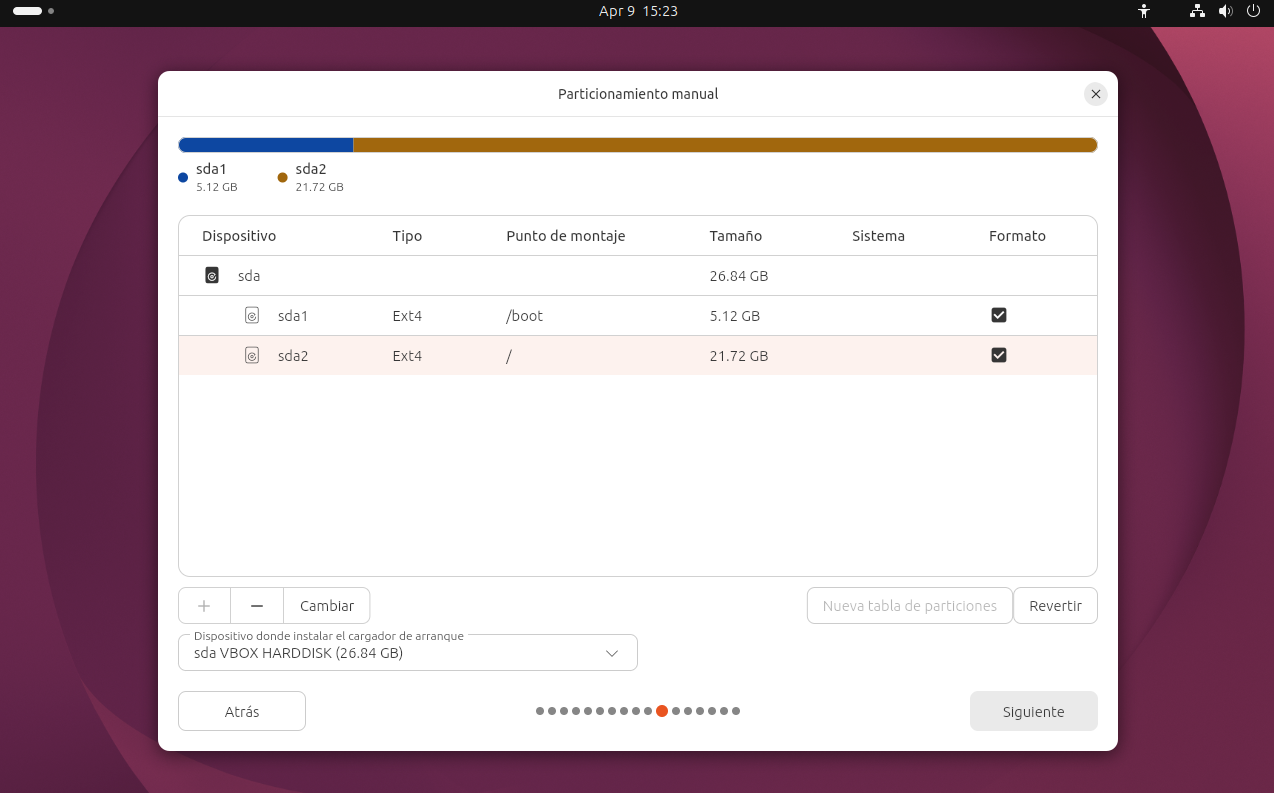Click the sda1 partition icon
This screenshot has height=793, width=1274.
(x=252, y=315)
